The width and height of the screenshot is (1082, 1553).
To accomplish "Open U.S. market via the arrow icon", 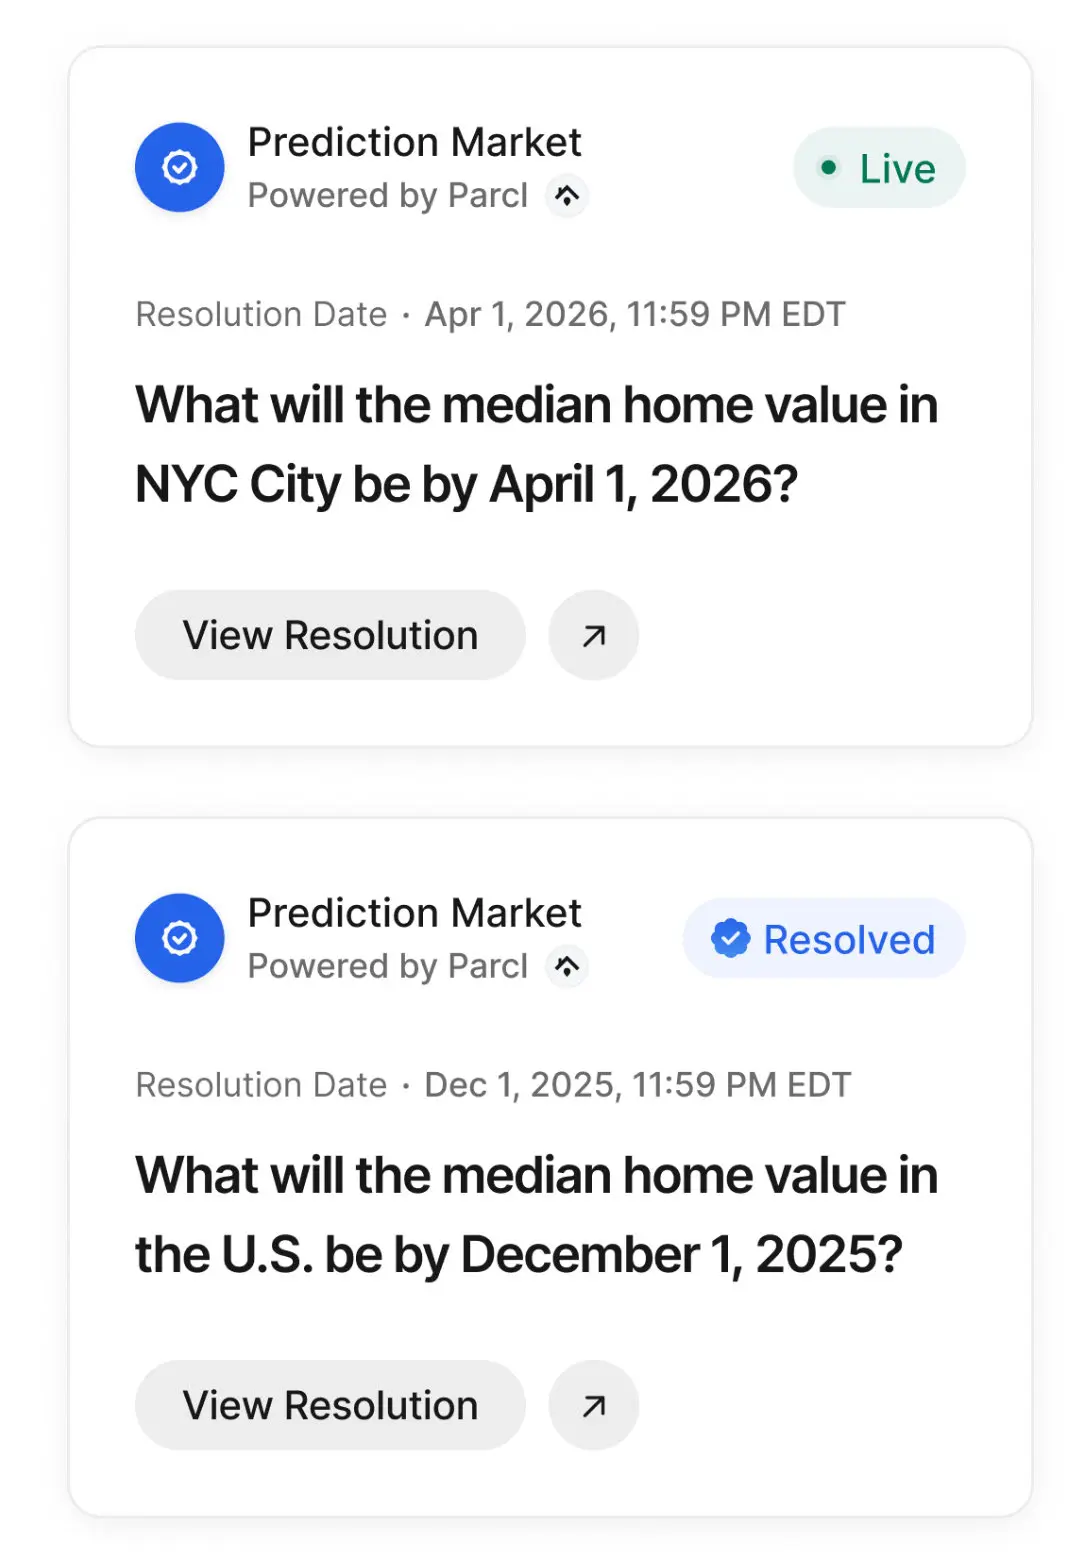I will (594, 1405).
